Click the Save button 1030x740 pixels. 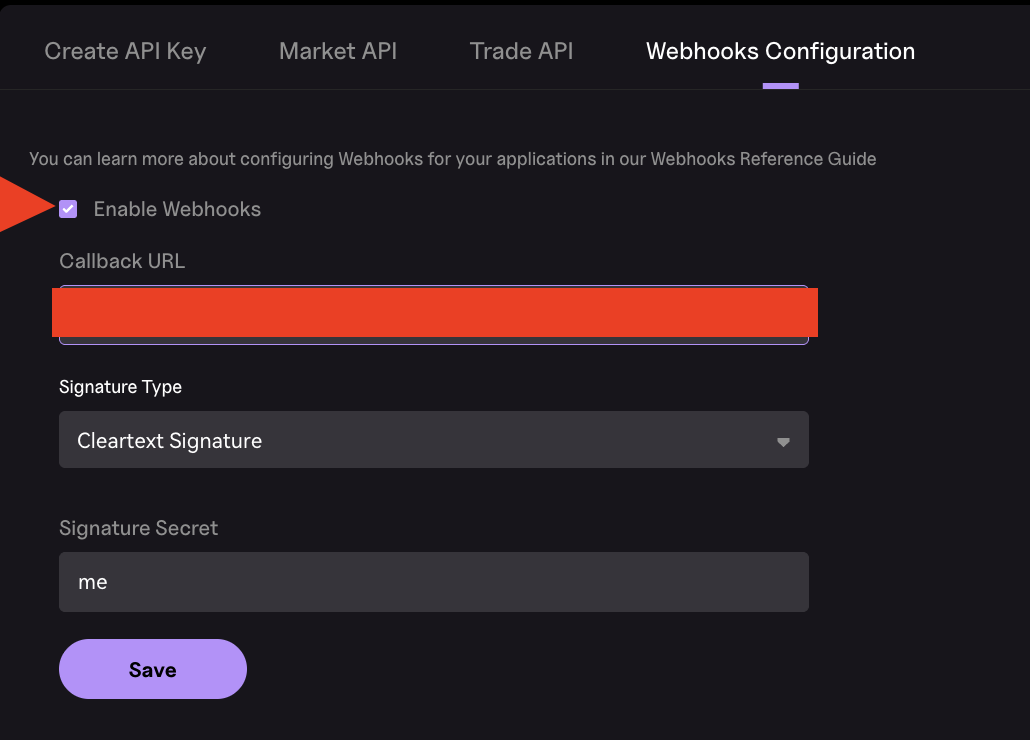point(153,669)
